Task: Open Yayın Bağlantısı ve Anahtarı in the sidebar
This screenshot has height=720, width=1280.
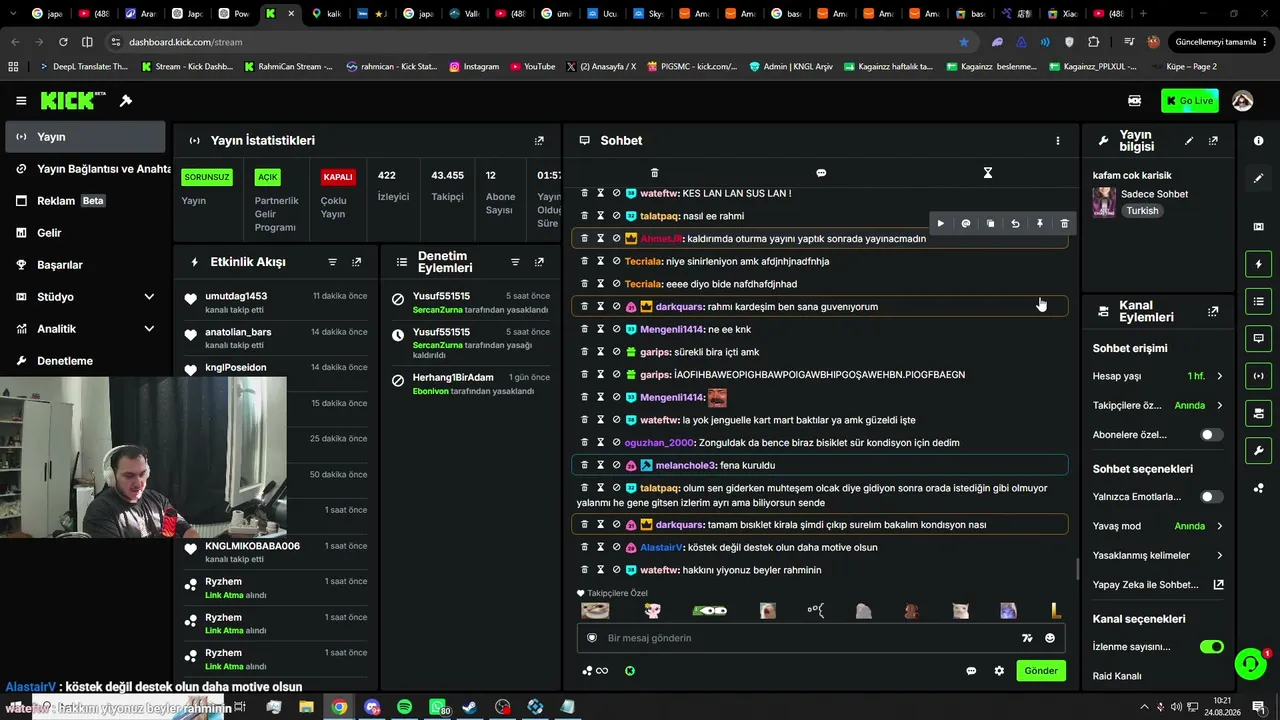Action: [x=85, y=169]
